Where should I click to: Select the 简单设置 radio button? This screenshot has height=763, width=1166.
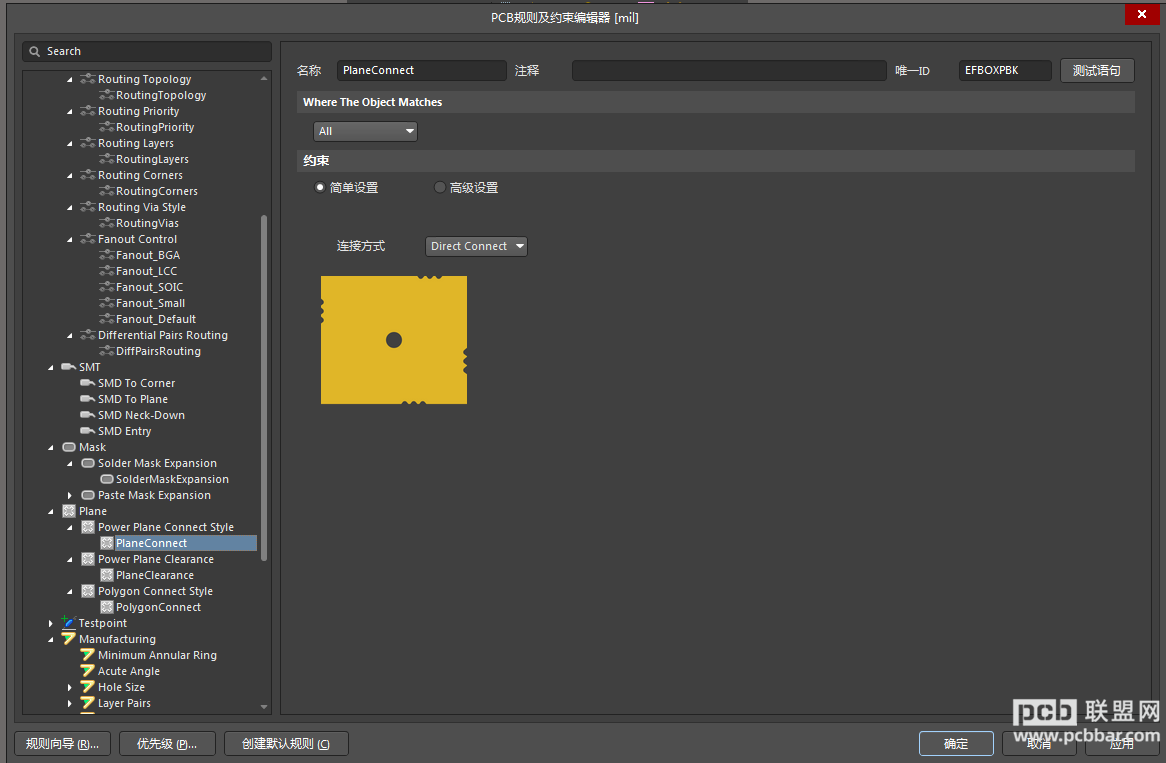coord(320,187)
